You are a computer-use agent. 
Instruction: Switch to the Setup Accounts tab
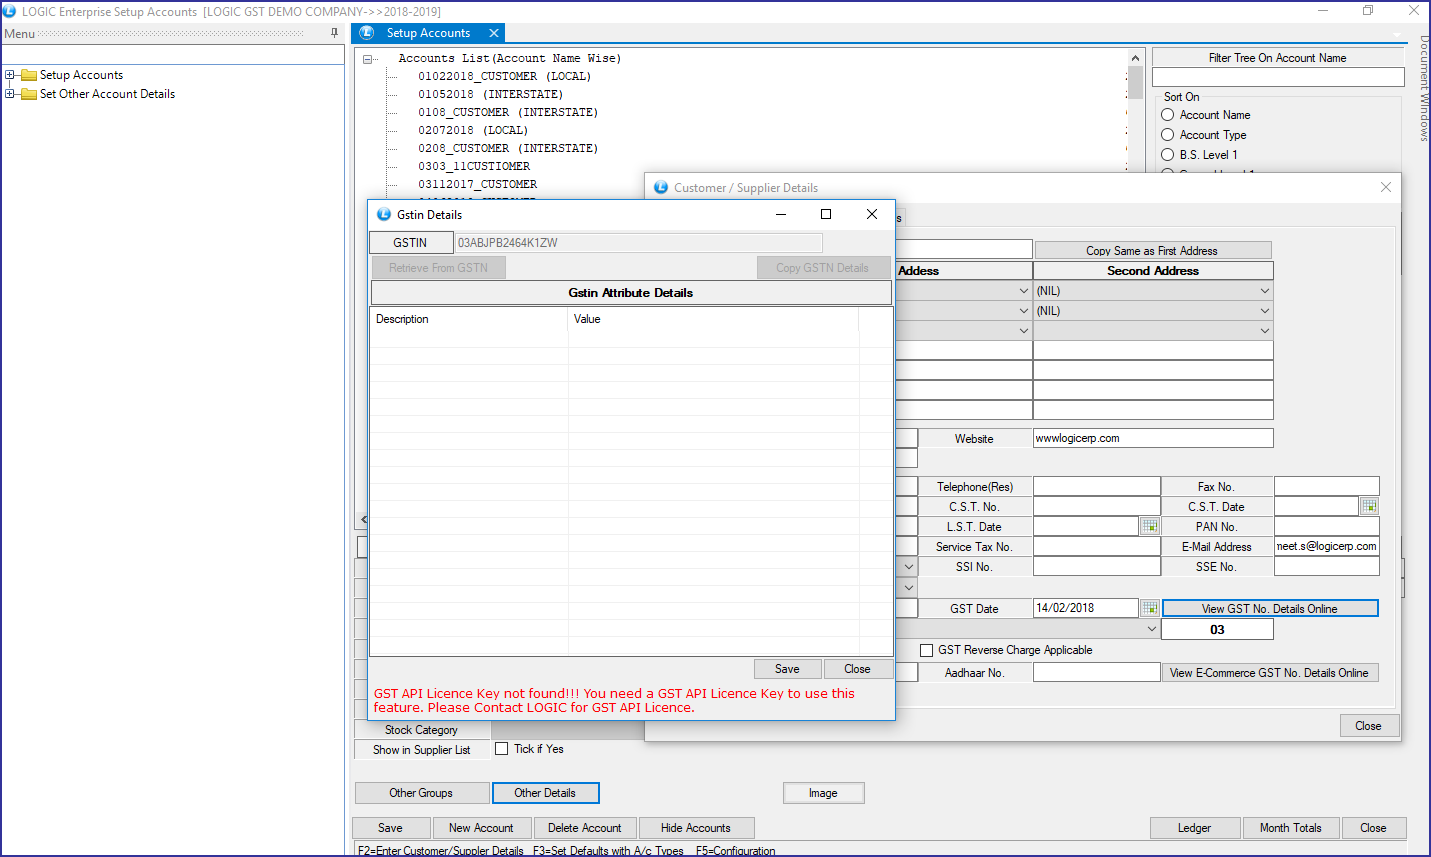click(x=428, y=33)
